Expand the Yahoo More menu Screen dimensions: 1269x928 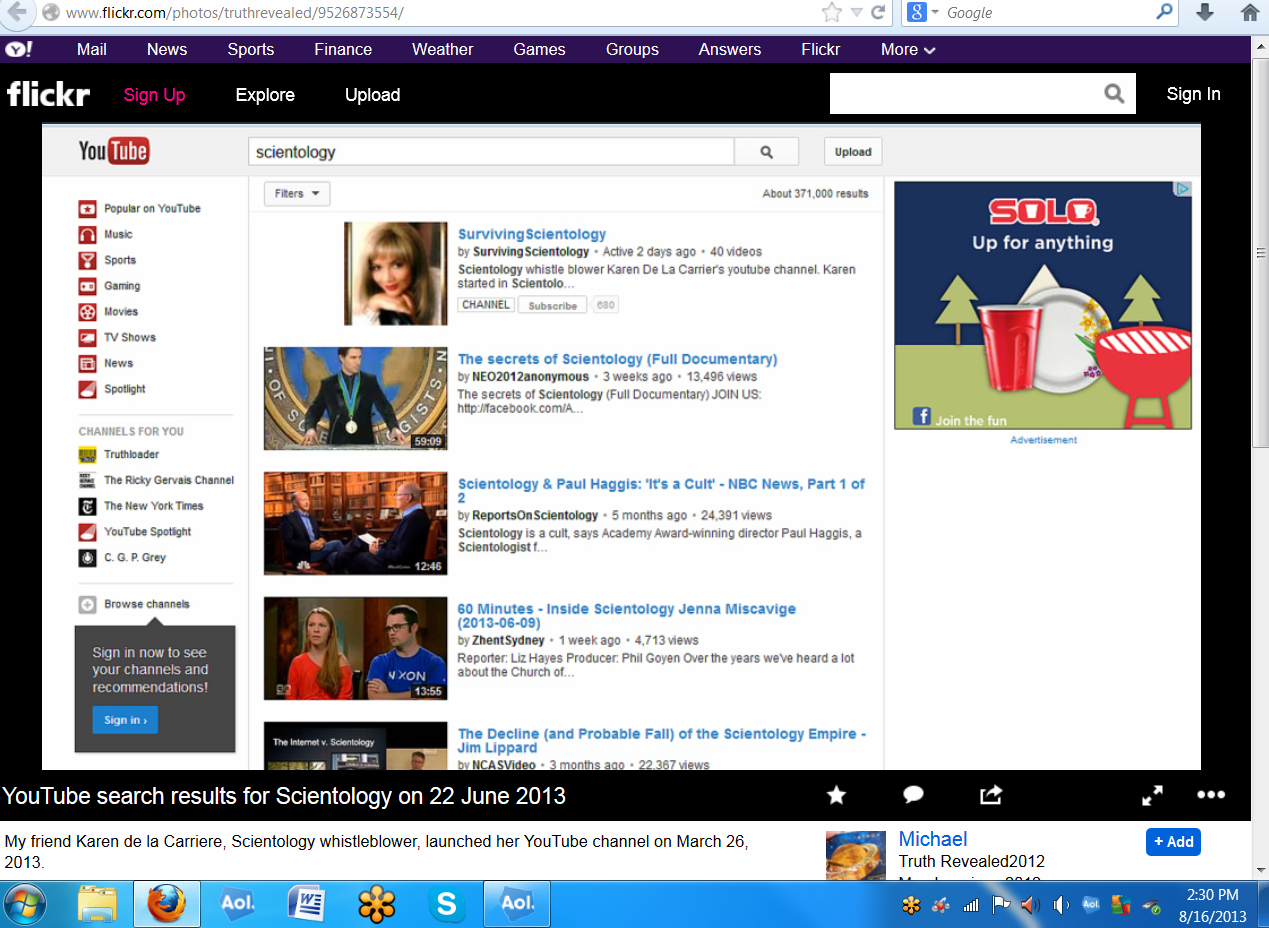(x=908, y=49)
